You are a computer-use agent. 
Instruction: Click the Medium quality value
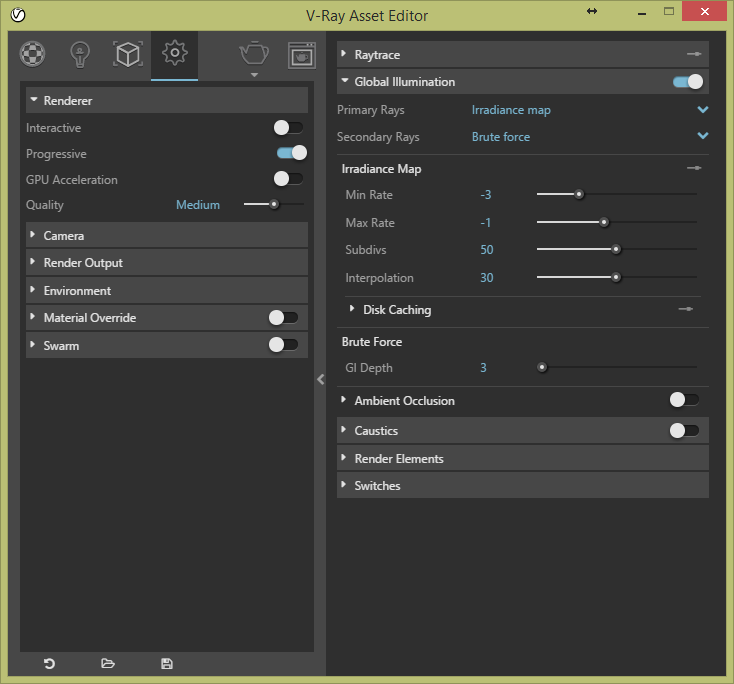click(198, 205)
